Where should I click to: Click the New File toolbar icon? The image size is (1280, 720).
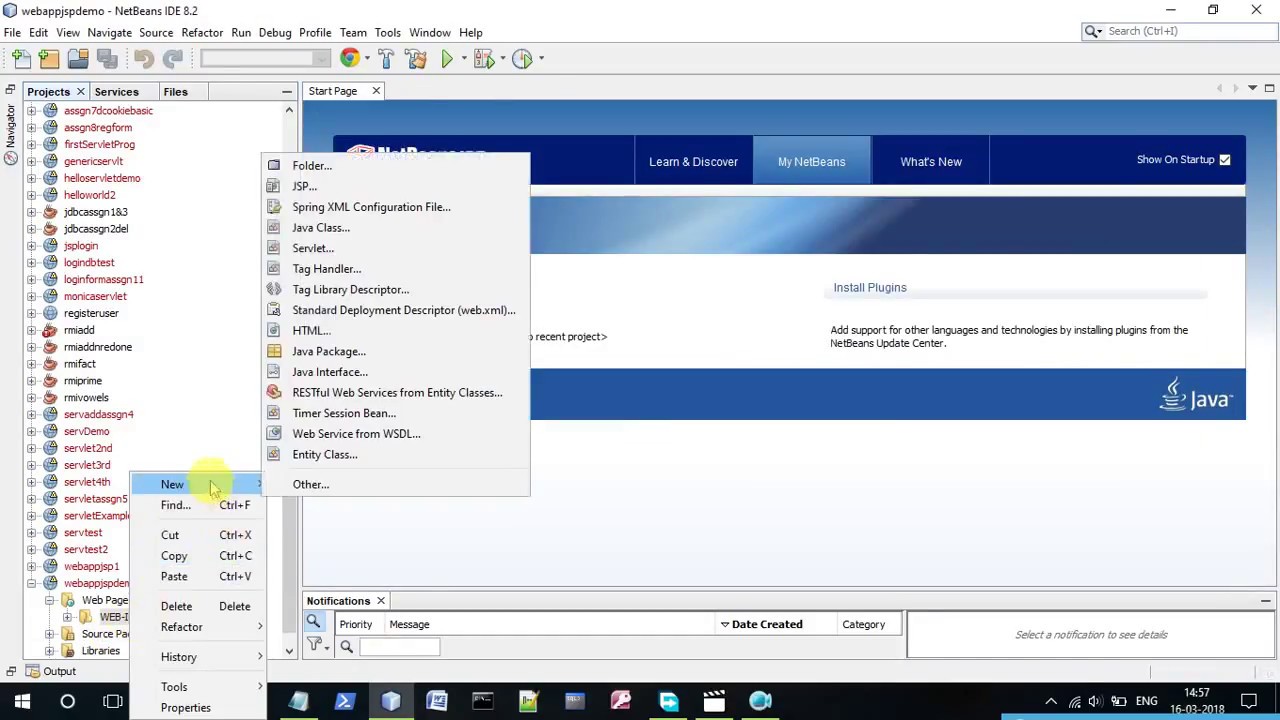(22, 59)
